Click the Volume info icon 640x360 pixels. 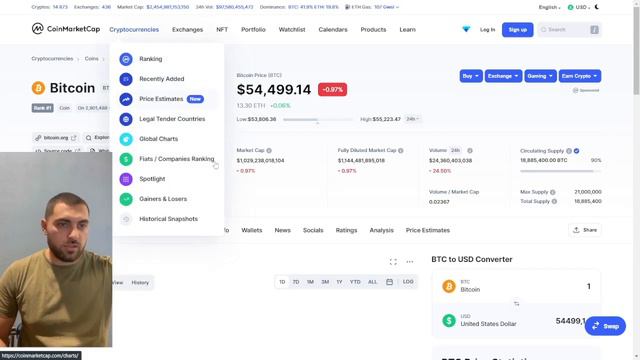coord(470,151)
